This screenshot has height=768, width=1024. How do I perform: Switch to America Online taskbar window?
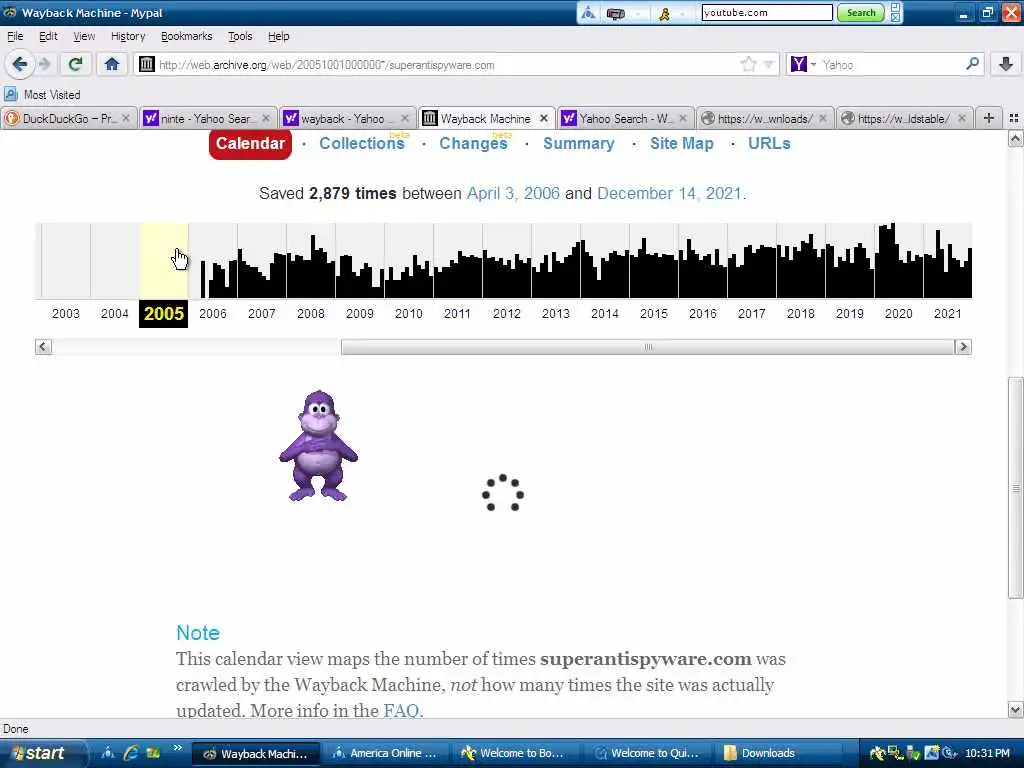(385, 753)
